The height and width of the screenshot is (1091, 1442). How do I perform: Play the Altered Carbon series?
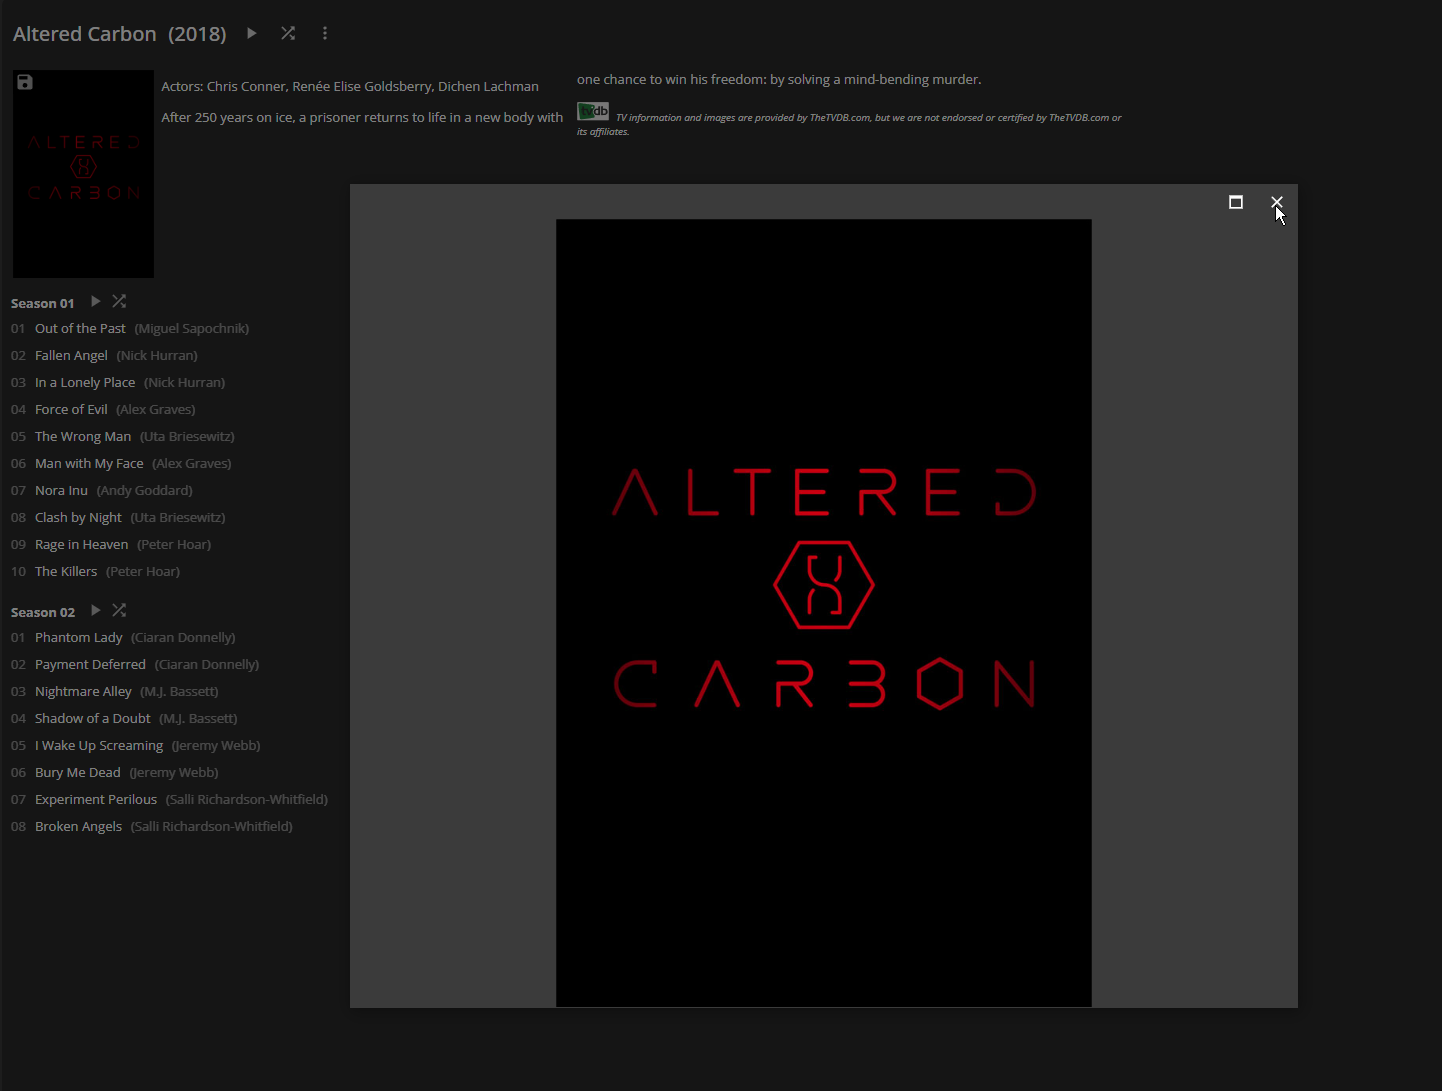coord(252,33)
